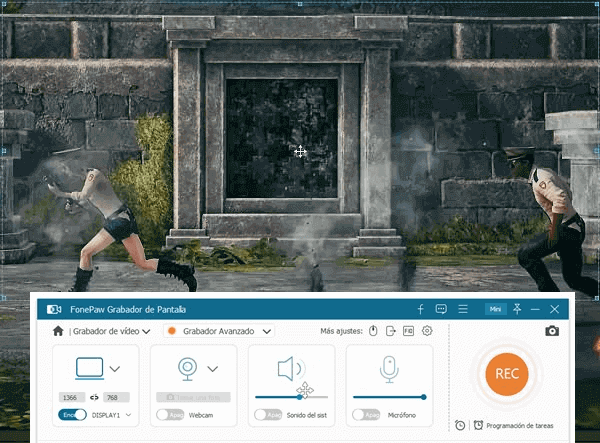Take a screenshot with the camera icon
The width and height of the screenshot is (600, 443).
552,331
